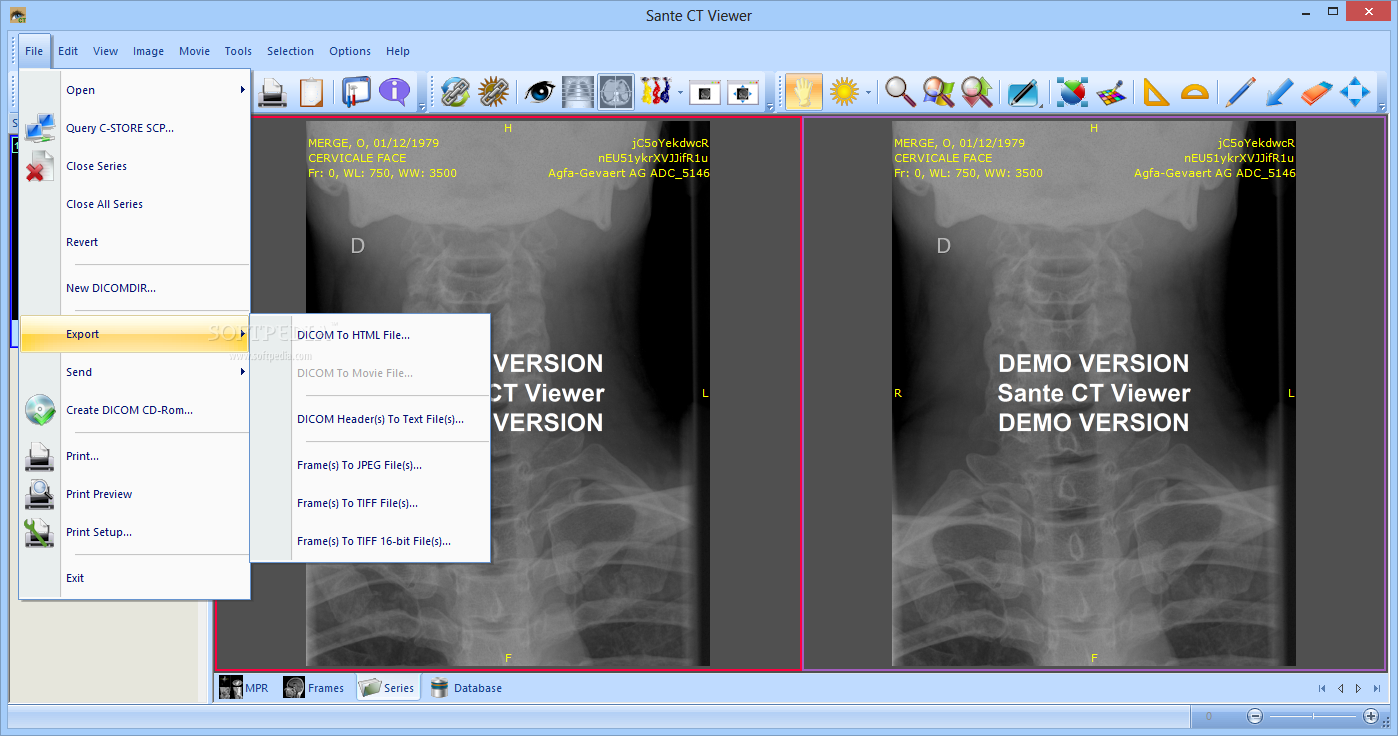Select DICOM To HTML File... export option

(370, 335)
